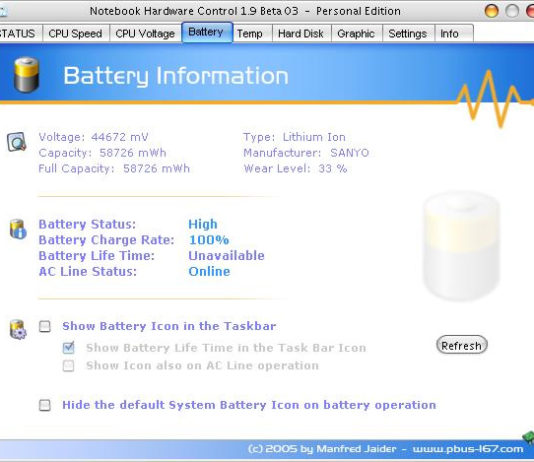Click the yellow battery icon in header

coord(26,75)
